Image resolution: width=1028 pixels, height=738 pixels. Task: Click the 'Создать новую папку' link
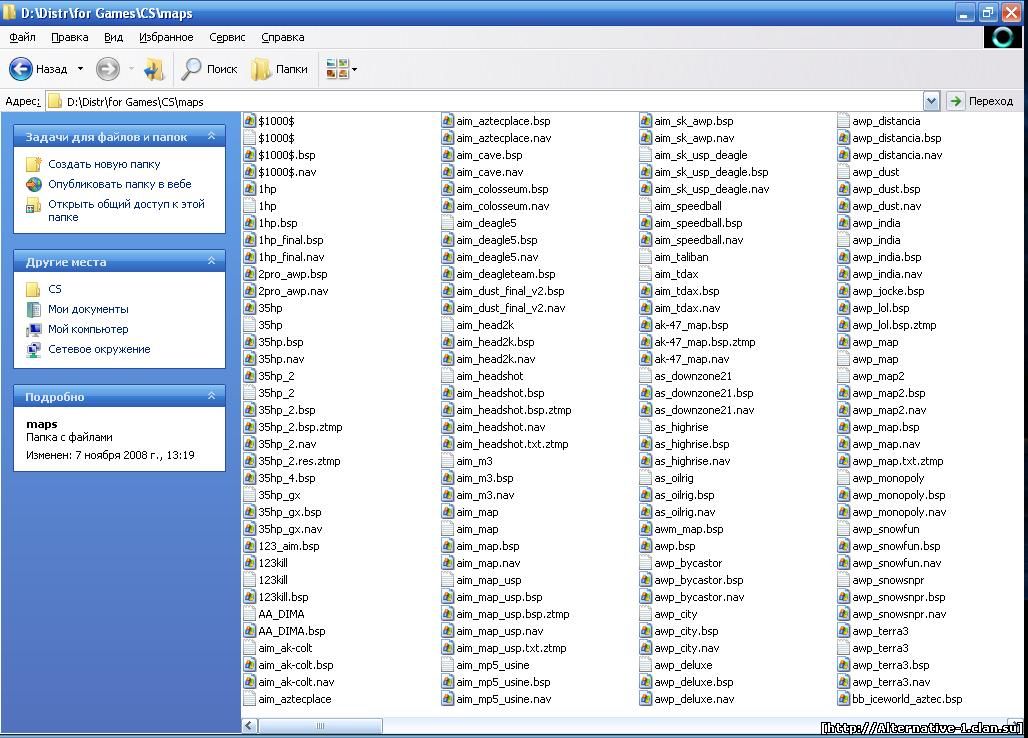pos(104,164)
